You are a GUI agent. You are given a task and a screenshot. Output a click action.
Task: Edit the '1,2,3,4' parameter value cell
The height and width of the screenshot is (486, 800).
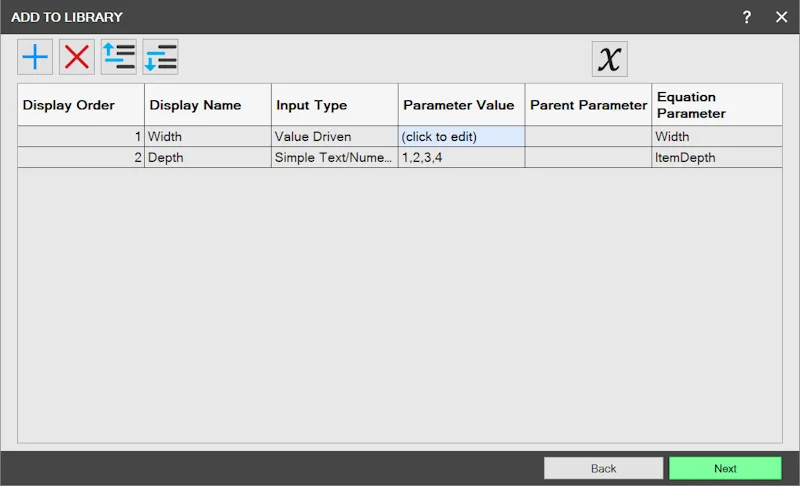[461, 158]
